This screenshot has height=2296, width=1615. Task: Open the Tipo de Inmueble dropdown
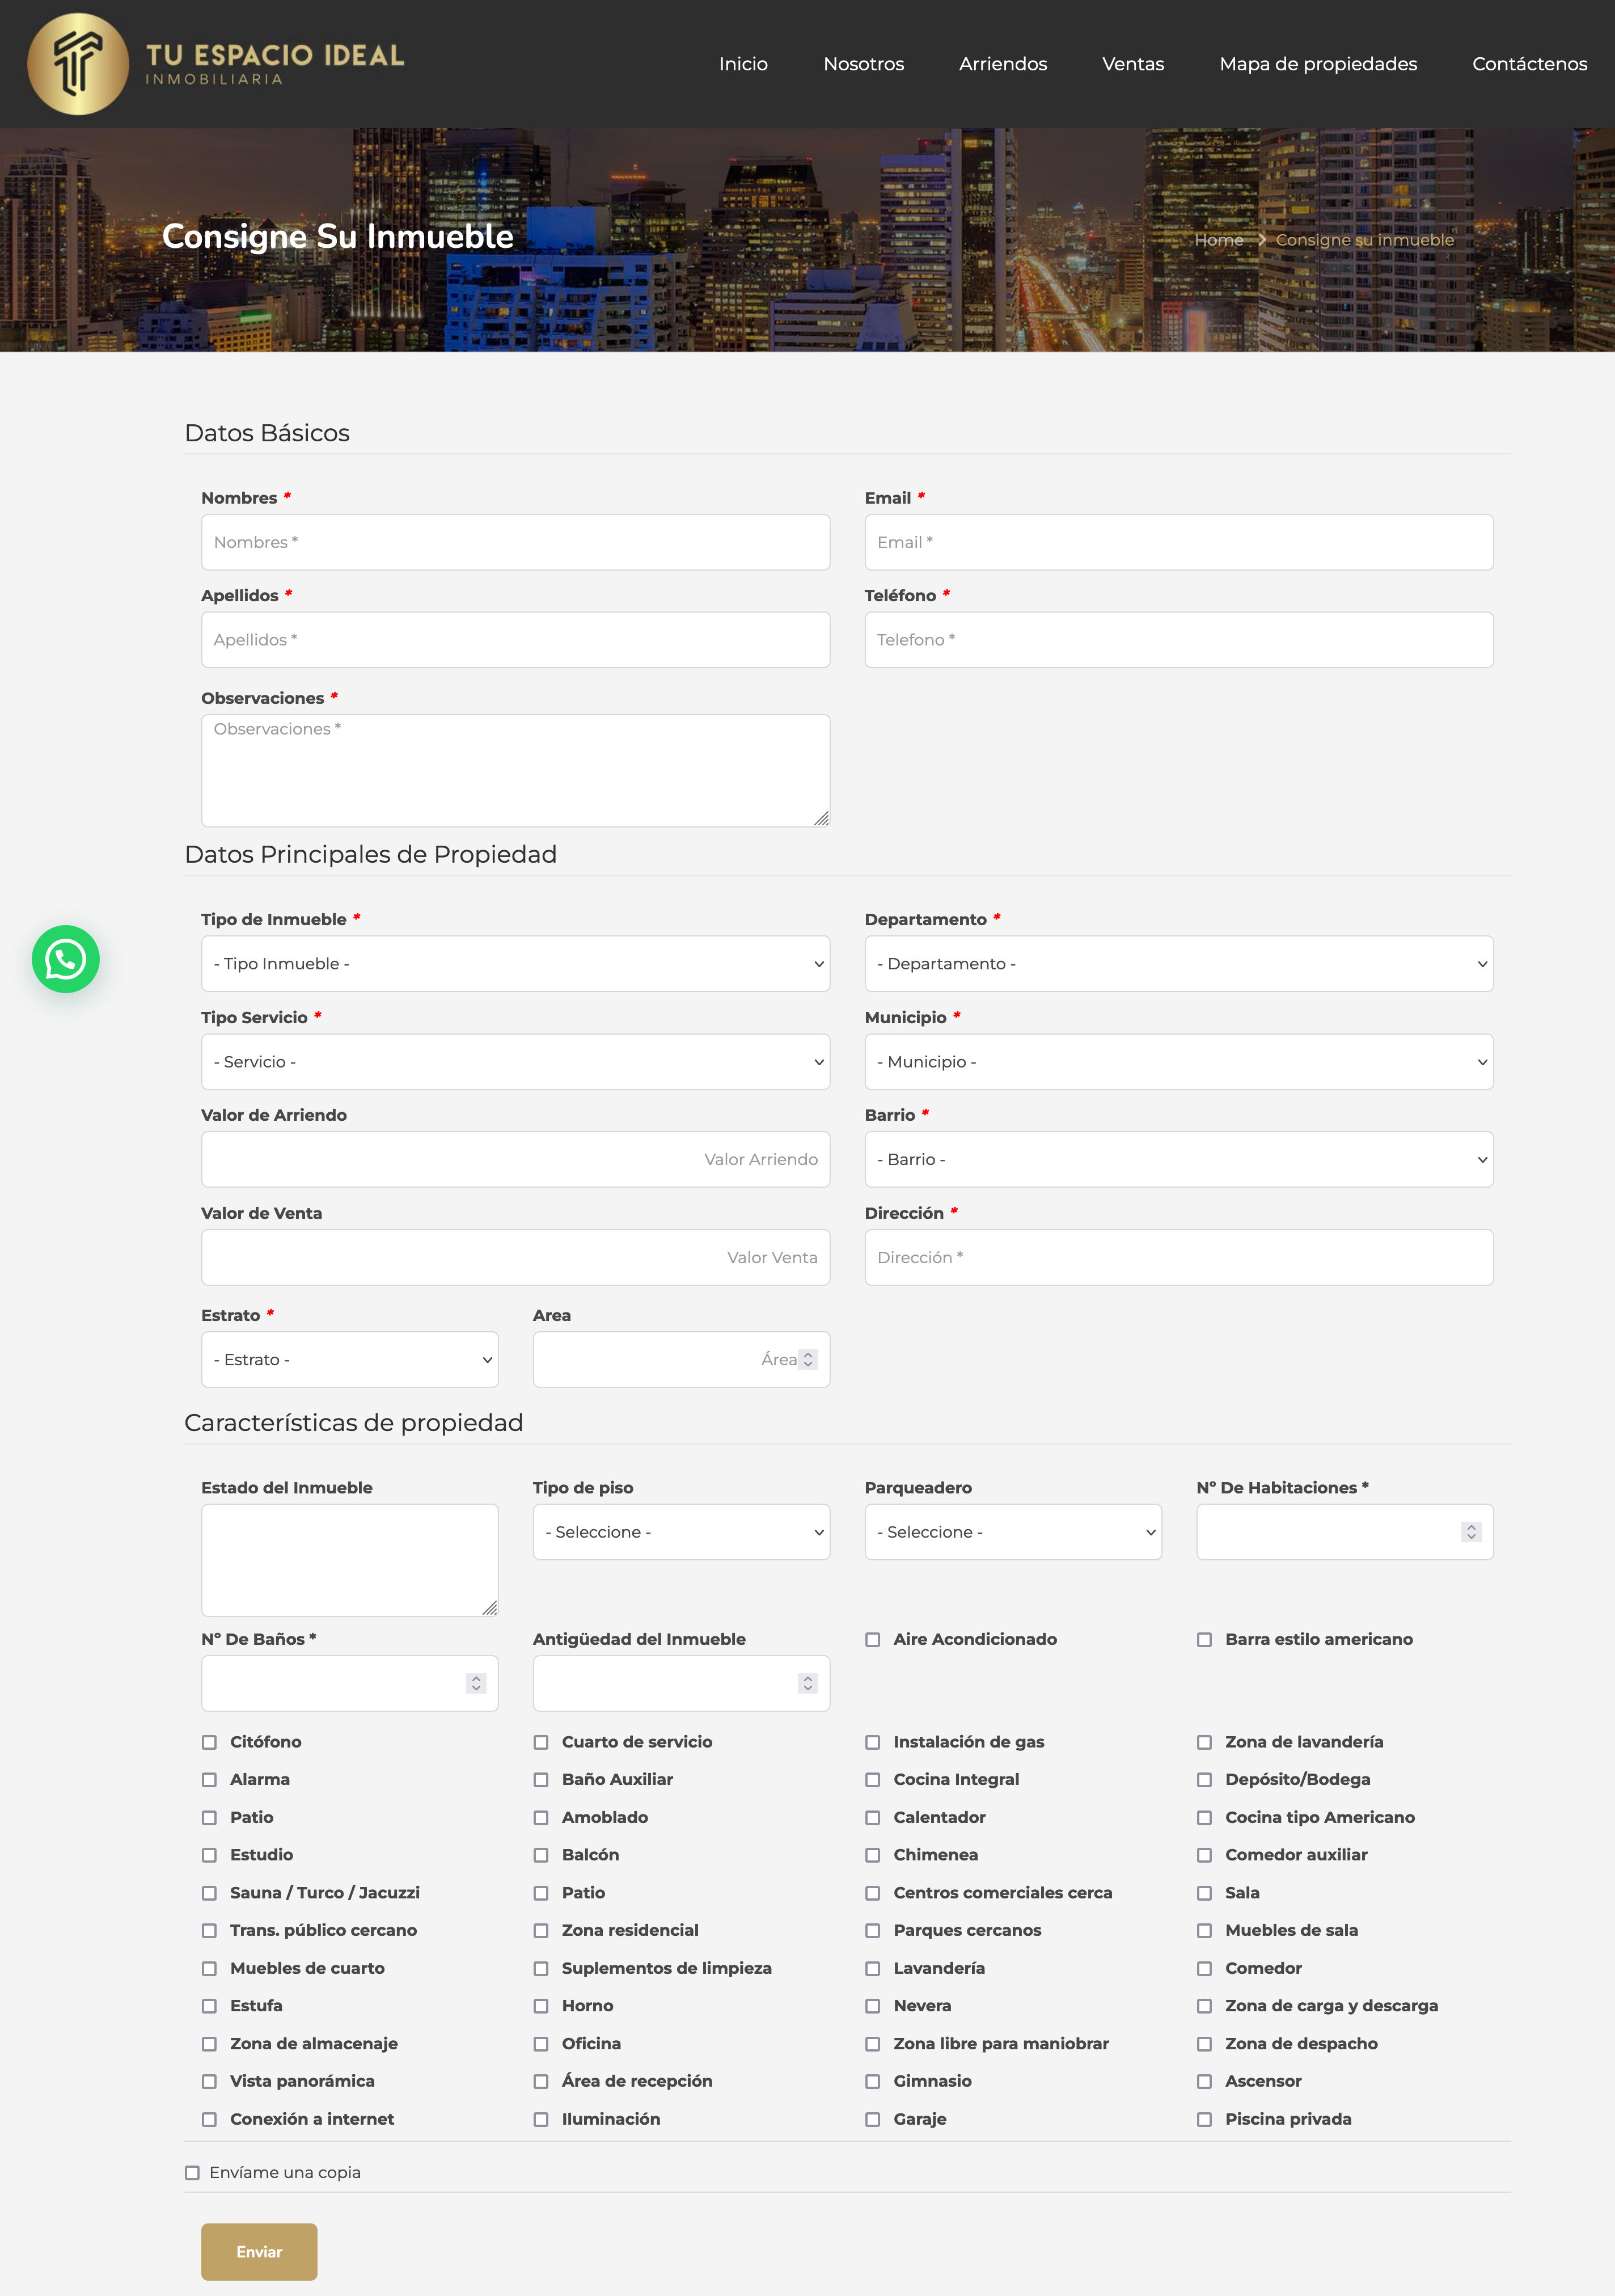[515, 964]
